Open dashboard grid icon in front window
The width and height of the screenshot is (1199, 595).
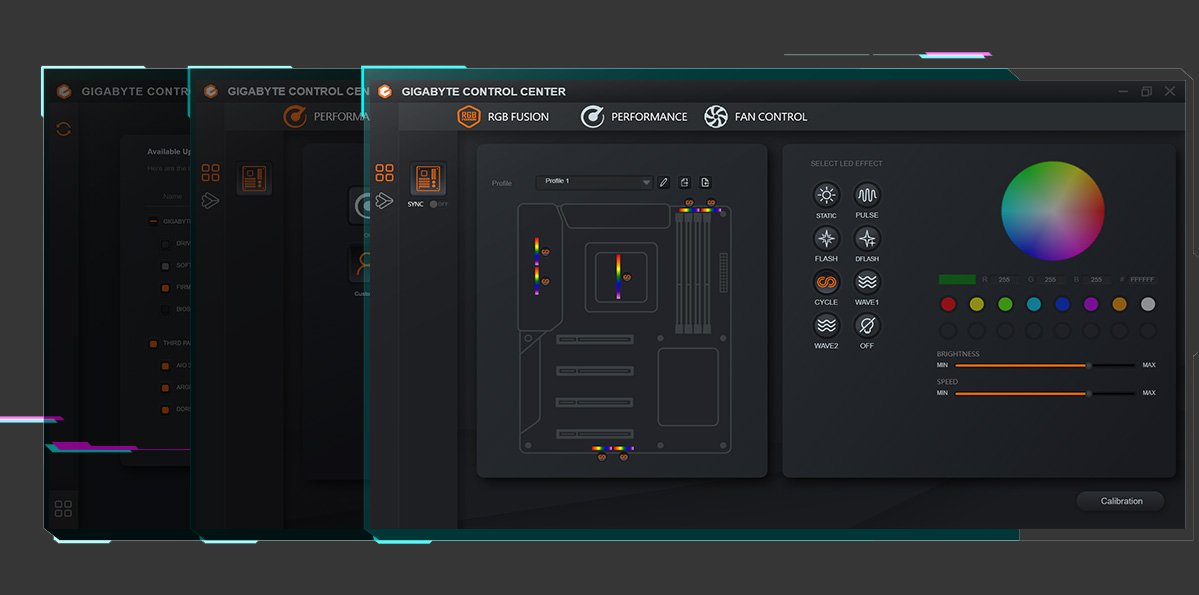point(384,173)
